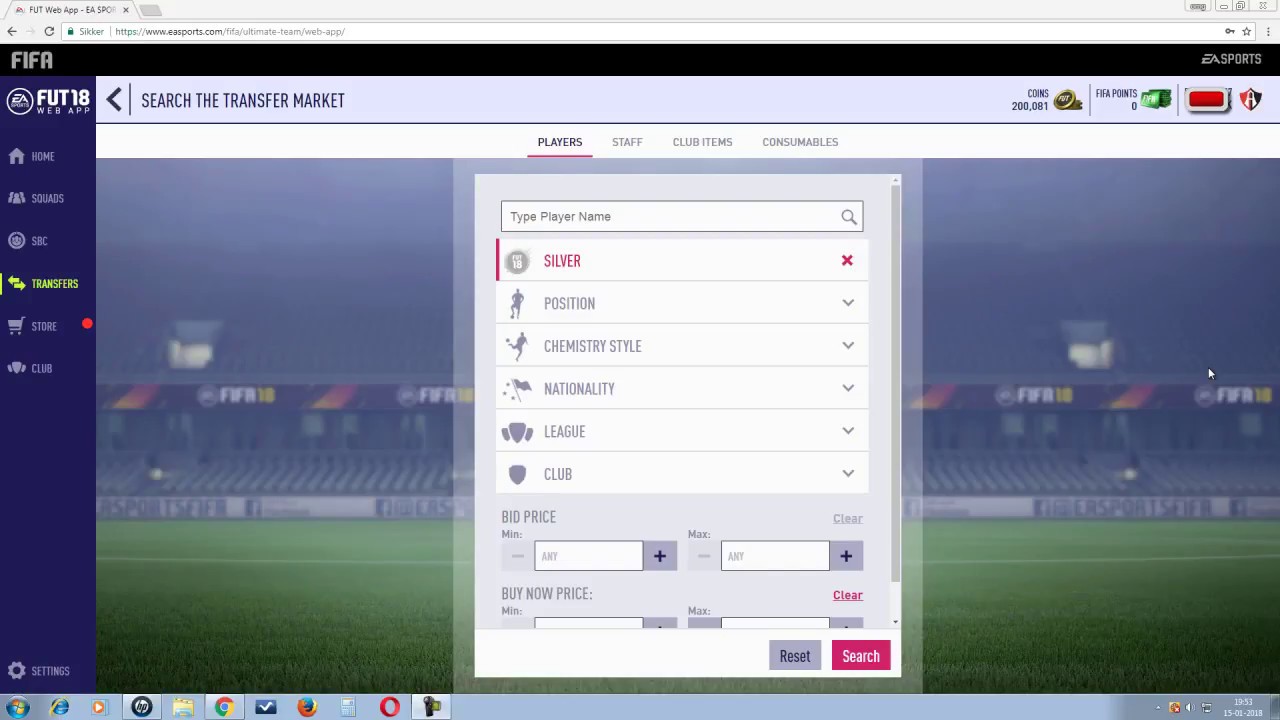Open Google Chrome from taskbar
Viewport: 1280px width, 720px height.
pyautogui.click(x=224, y=707)
